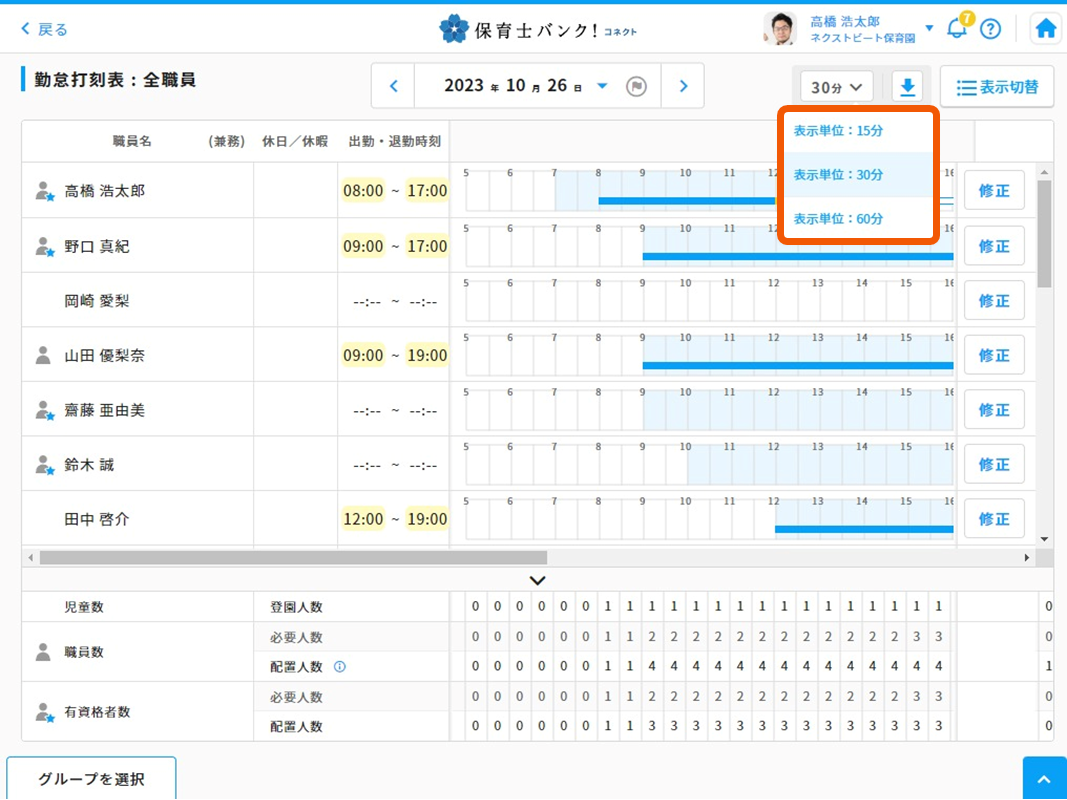This screenshot has width=1067, height=800.
Task: Select 表示単位：60分 option
Action: point(838,218)
